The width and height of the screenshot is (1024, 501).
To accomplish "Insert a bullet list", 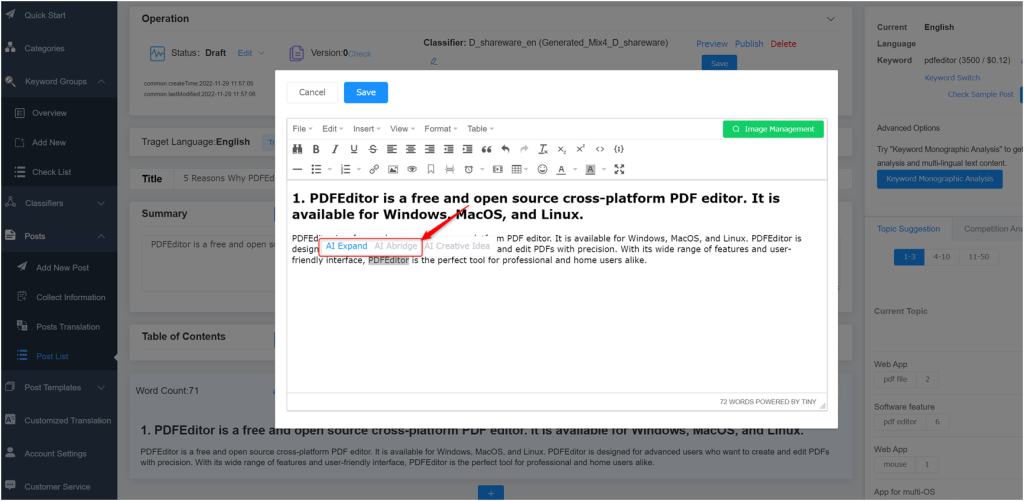I will (316, 169).
